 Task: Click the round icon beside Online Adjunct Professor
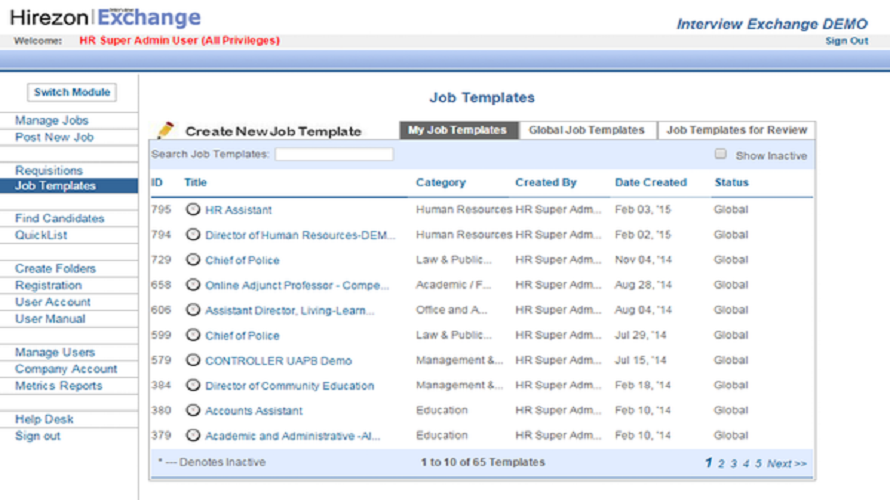point(193,284)
